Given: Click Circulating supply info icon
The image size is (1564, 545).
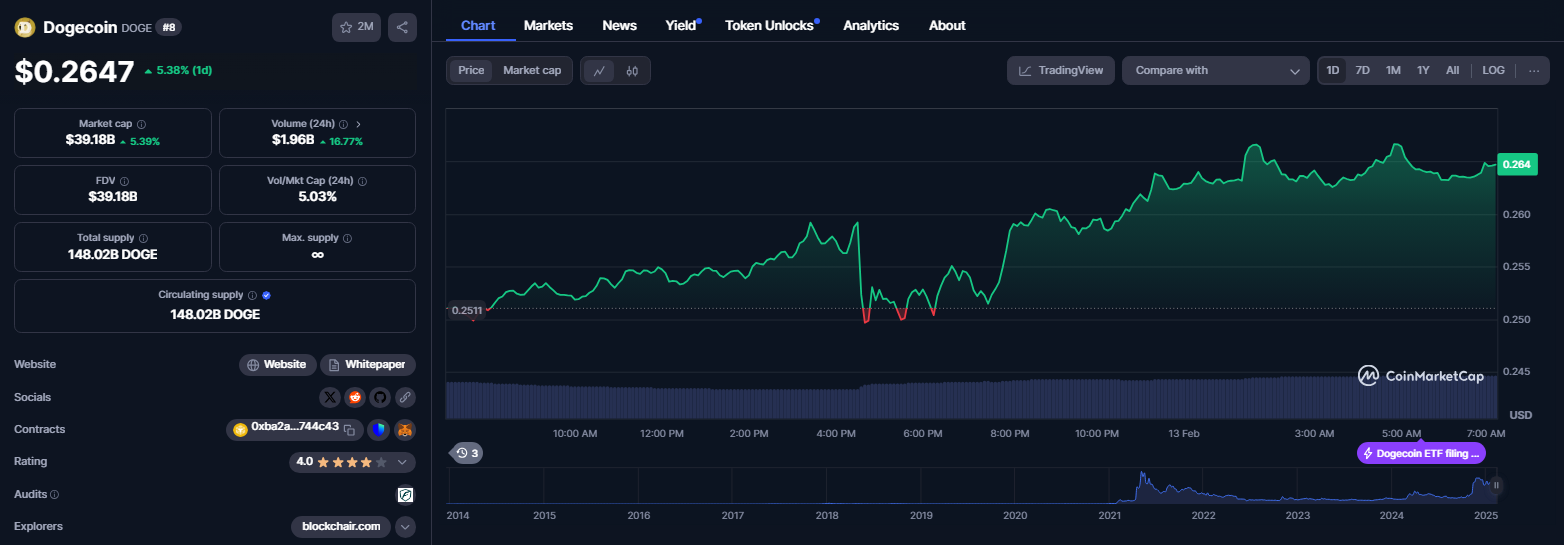Looking at the screenshot, I should point(252,295).
